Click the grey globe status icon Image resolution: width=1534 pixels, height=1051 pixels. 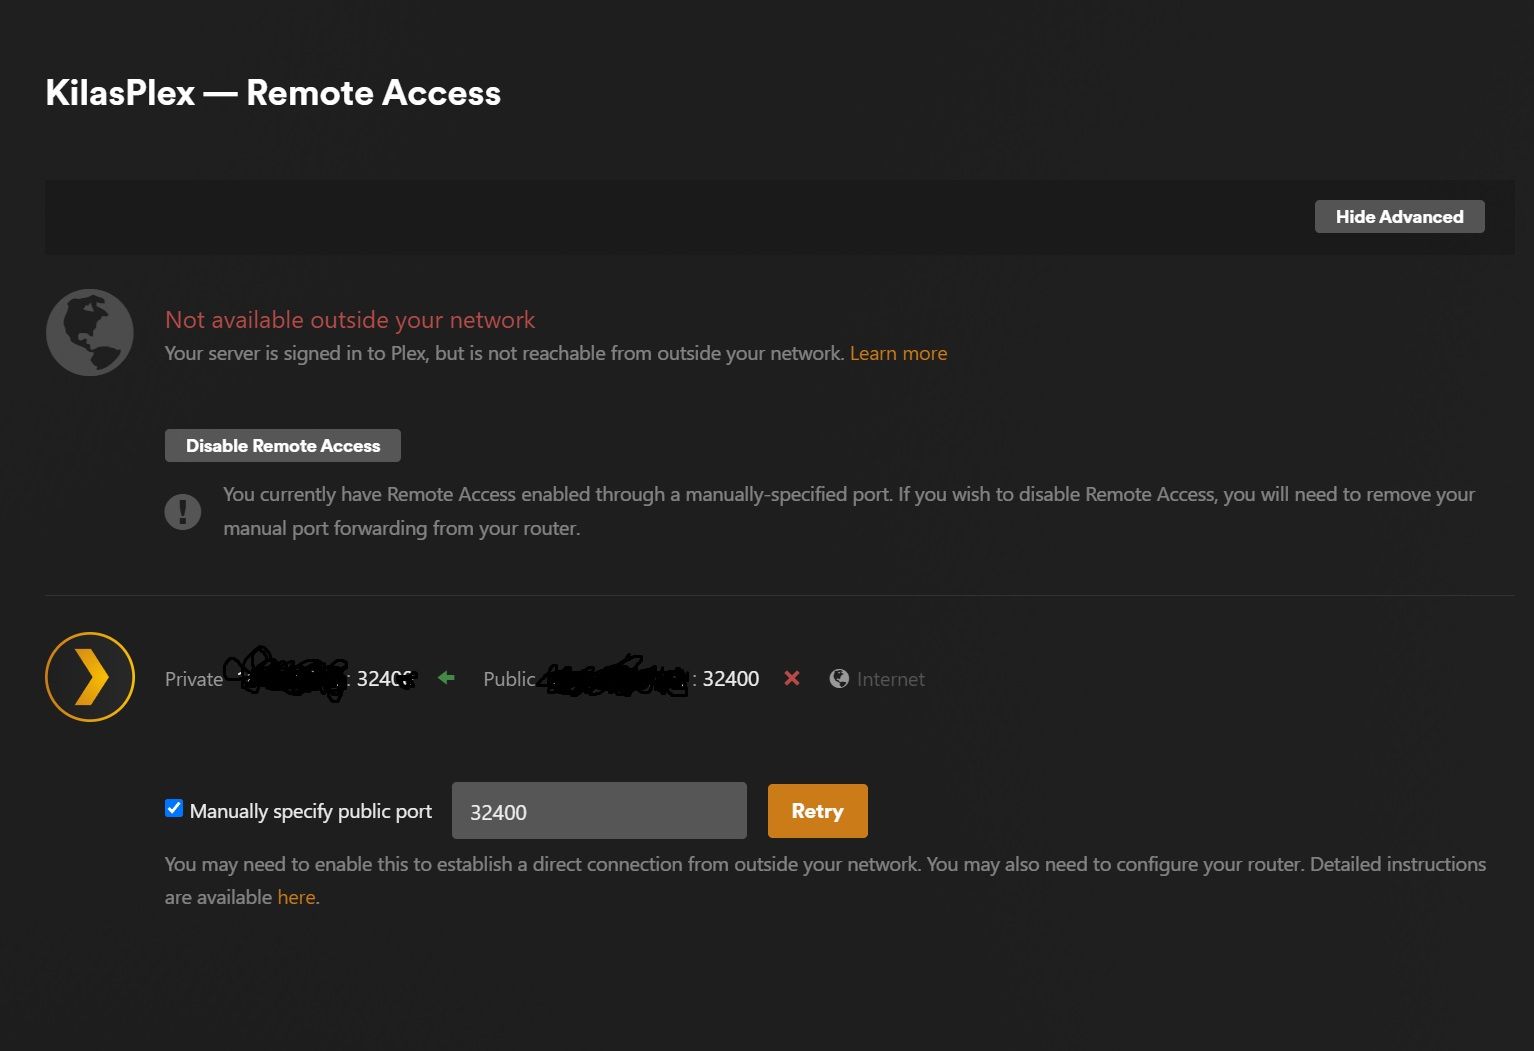pos(90,333)
